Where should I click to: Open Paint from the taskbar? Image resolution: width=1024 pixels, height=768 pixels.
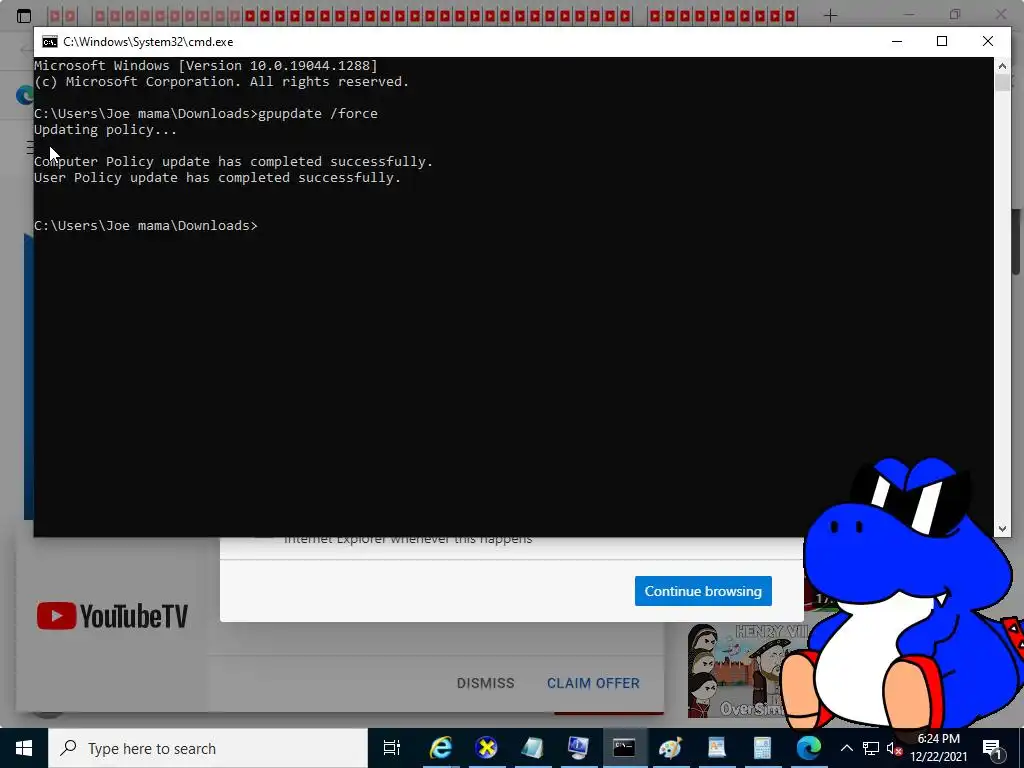tap(670, 748)
